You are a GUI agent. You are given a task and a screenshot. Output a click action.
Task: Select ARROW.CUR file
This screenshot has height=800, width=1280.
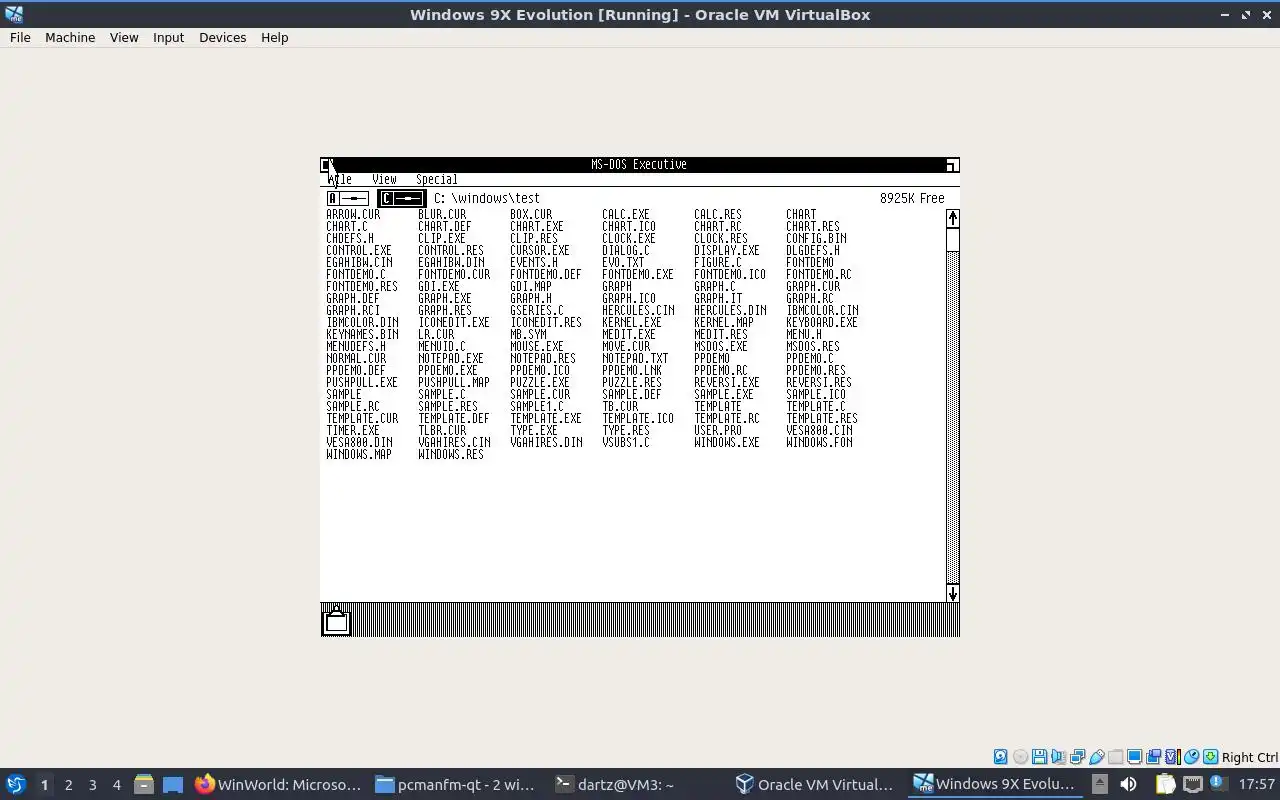point(353,215)
